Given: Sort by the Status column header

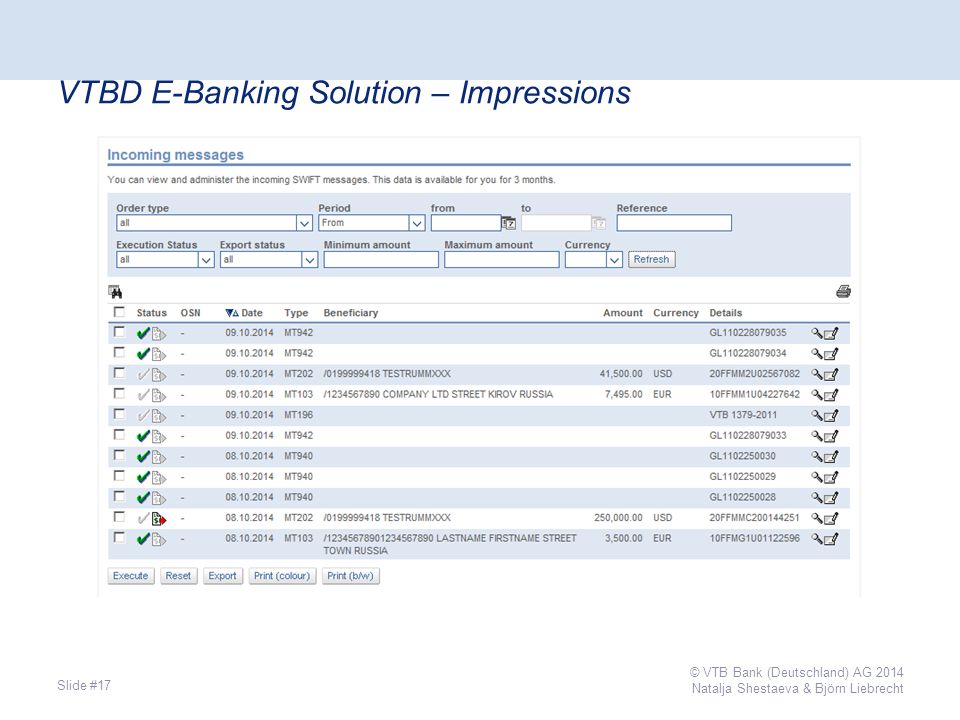Looking at the screenshot, I should coord(151,313).
